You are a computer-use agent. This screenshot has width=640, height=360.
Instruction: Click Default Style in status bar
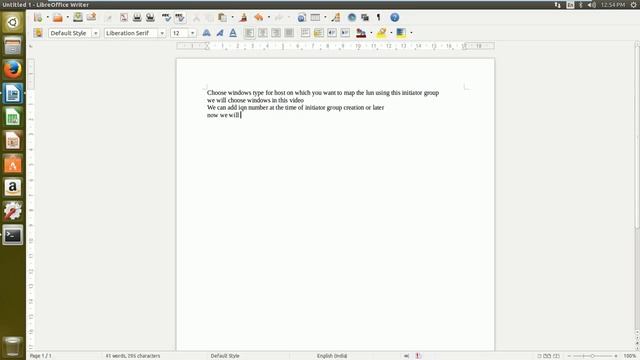pyautogui.click(x=225, y=356)
